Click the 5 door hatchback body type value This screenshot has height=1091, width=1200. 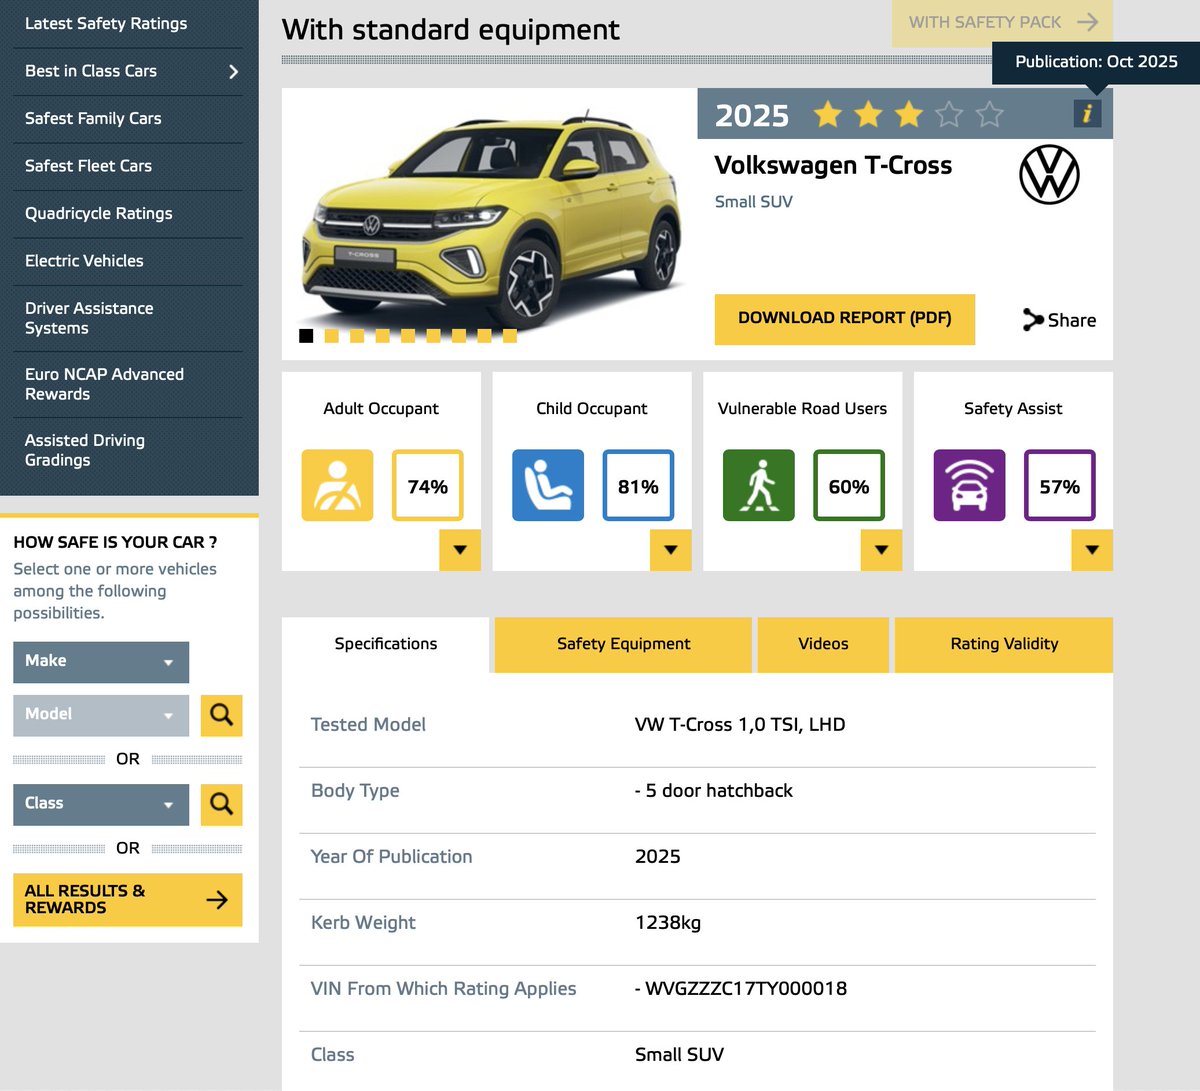(x=714, y=791)
